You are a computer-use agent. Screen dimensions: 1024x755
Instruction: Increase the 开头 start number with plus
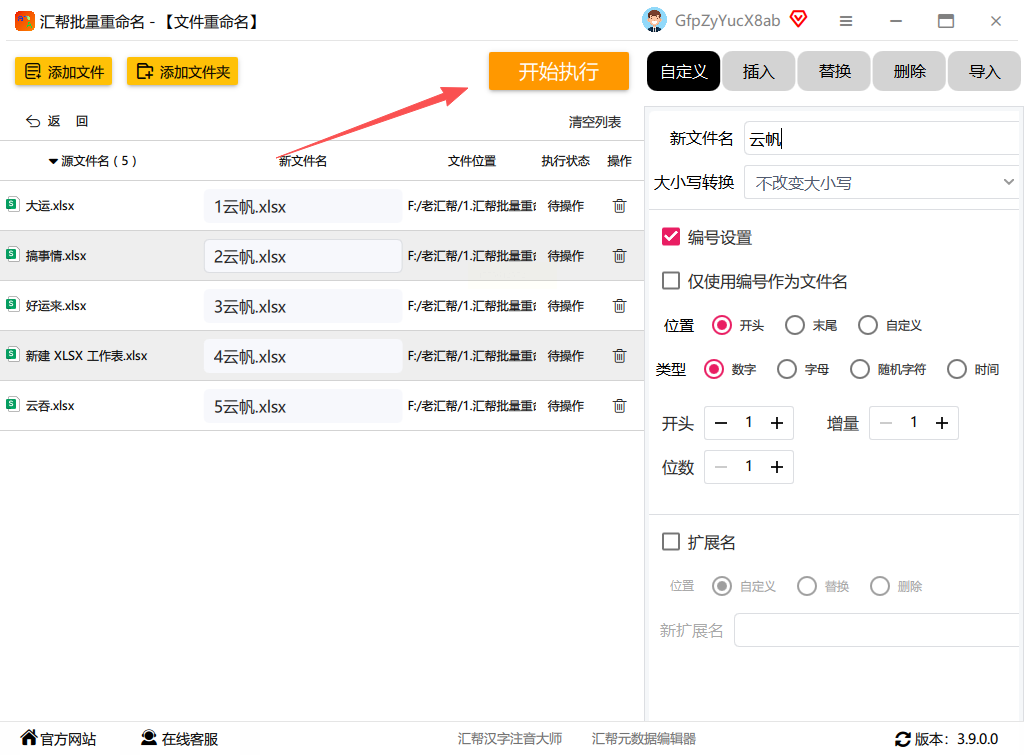pos(777,423)
